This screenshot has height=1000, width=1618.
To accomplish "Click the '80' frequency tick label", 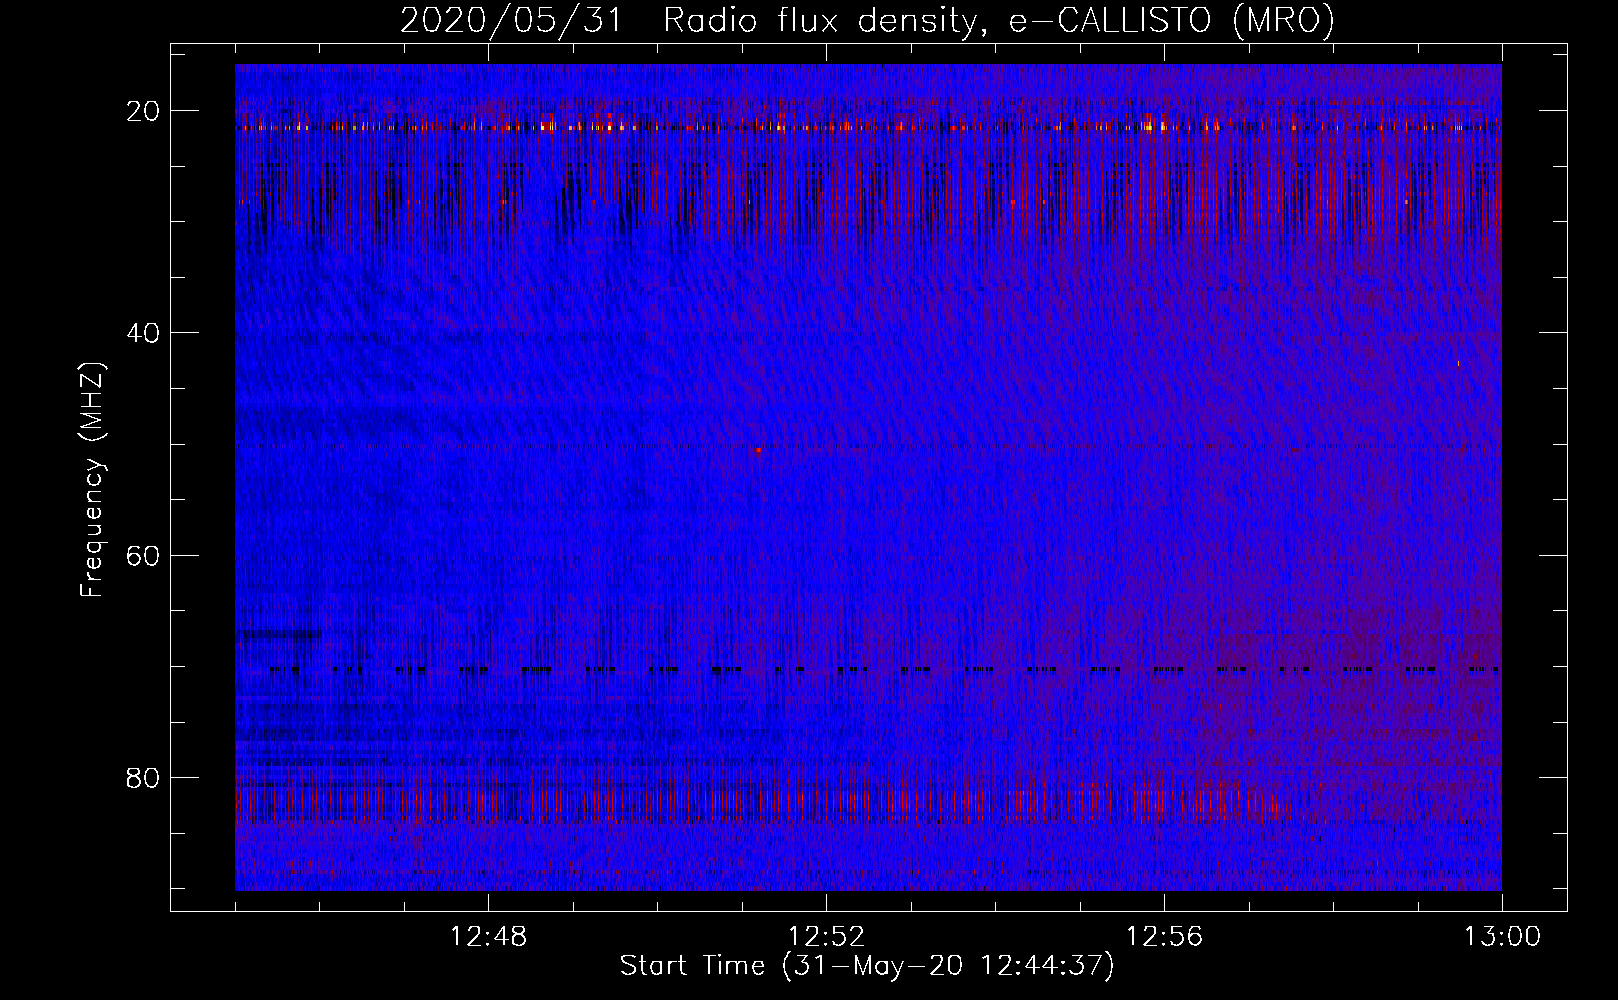I will [144, 777].
